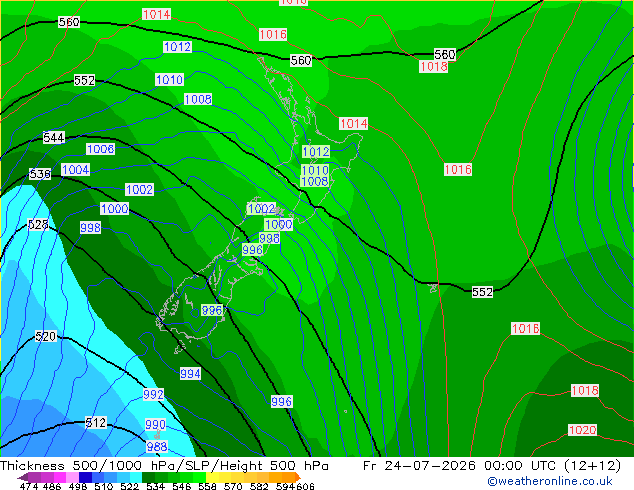Click the blue 992 isobar label

154,394
